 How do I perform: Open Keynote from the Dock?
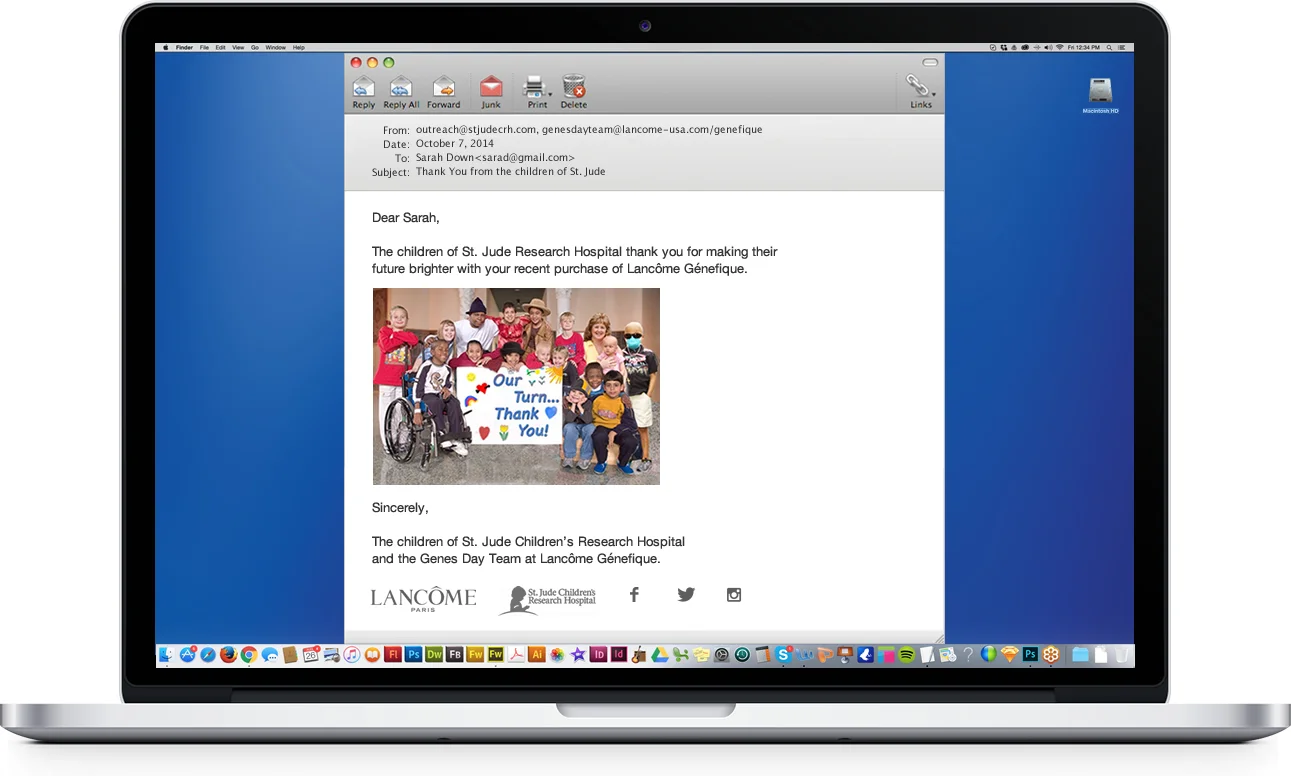845,654
